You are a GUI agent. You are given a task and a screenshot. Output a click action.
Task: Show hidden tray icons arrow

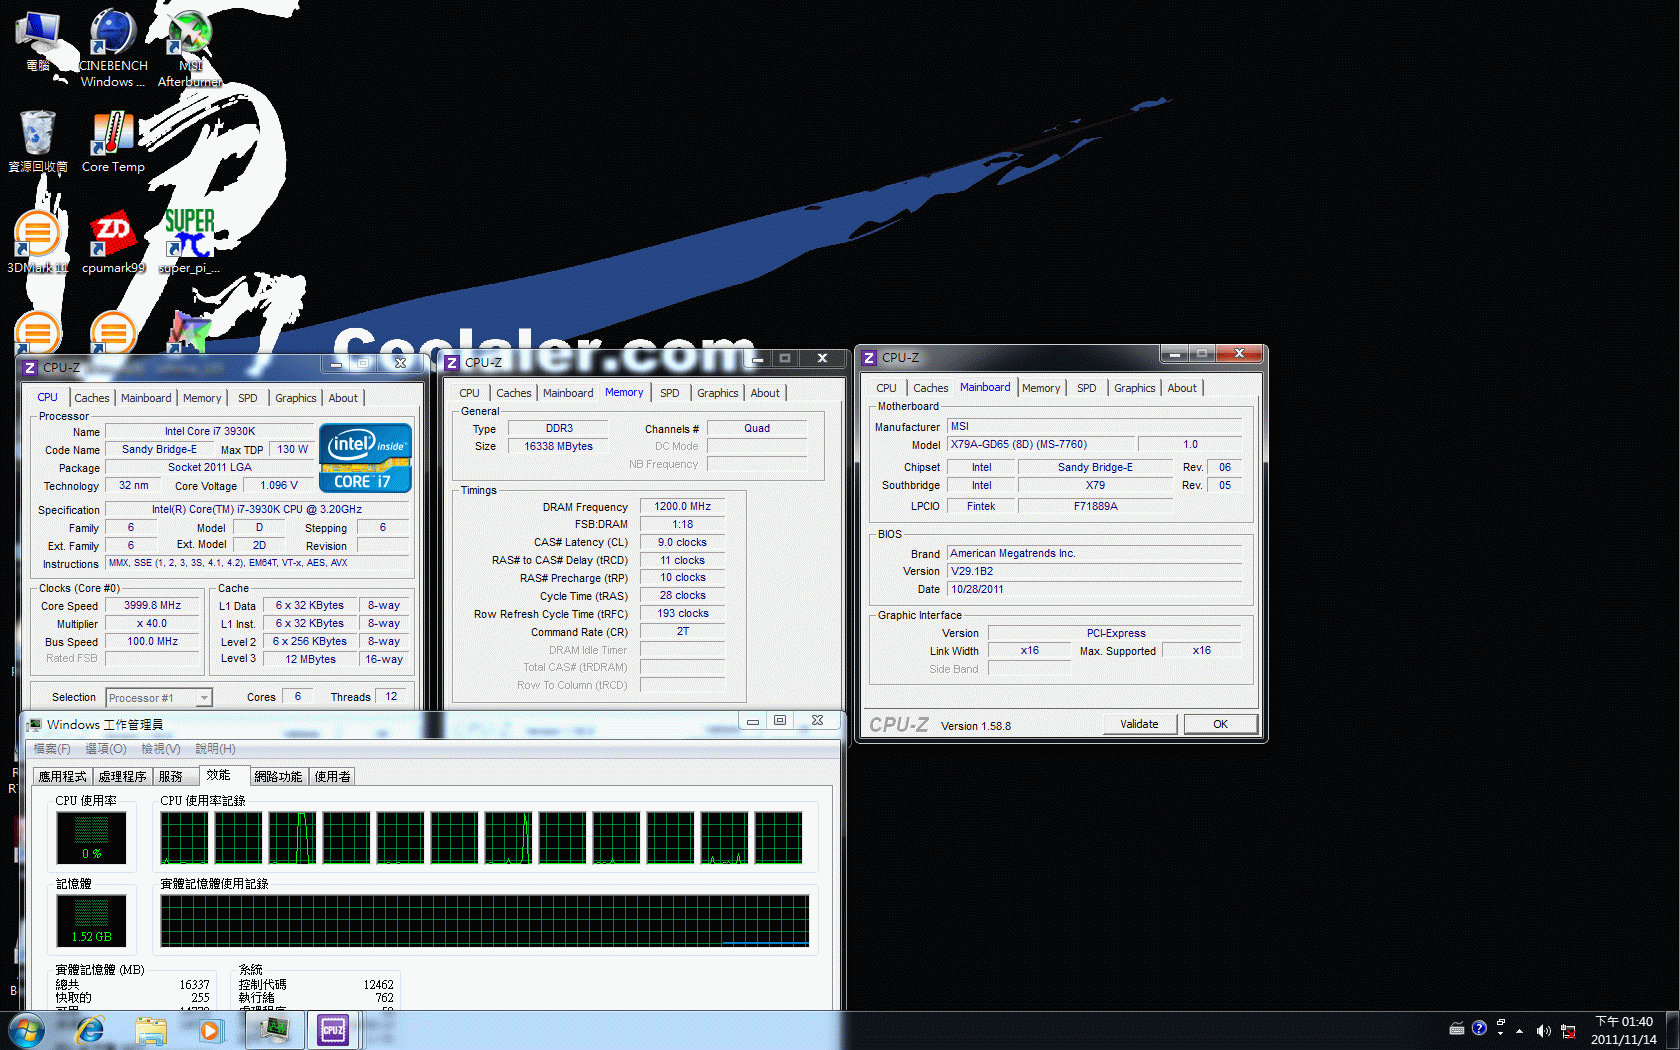point(1519,1030)
